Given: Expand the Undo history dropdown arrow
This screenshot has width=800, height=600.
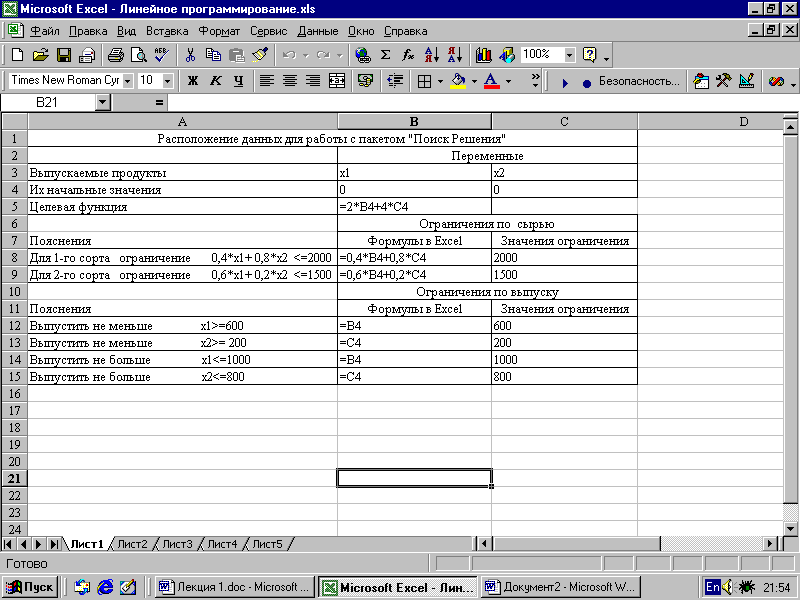Looking at the screenshot, I should point(306,55).
